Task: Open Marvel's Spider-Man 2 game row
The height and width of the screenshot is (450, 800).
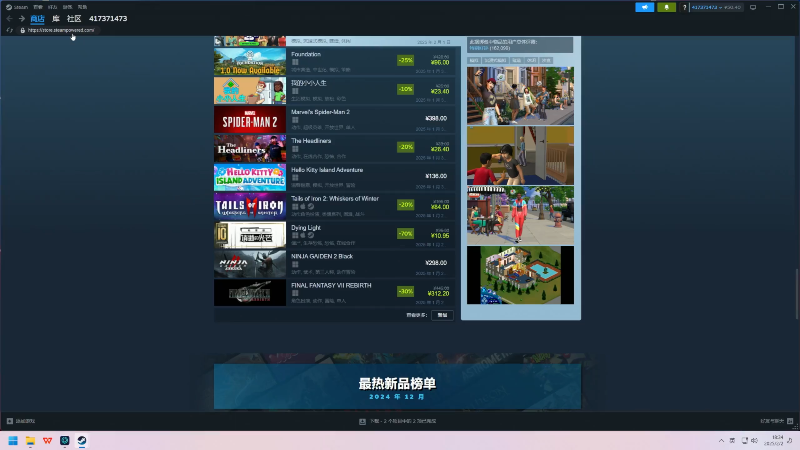Action: 335,119
